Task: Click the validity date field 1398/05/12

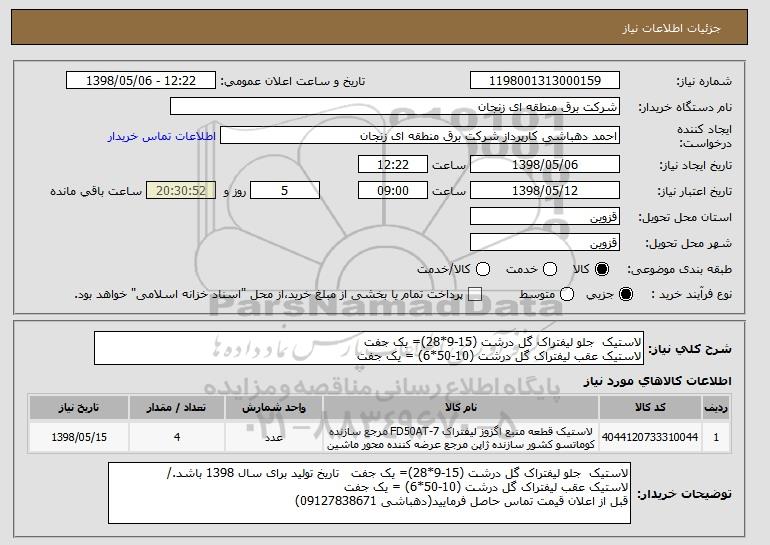Action: click(545, 191)
